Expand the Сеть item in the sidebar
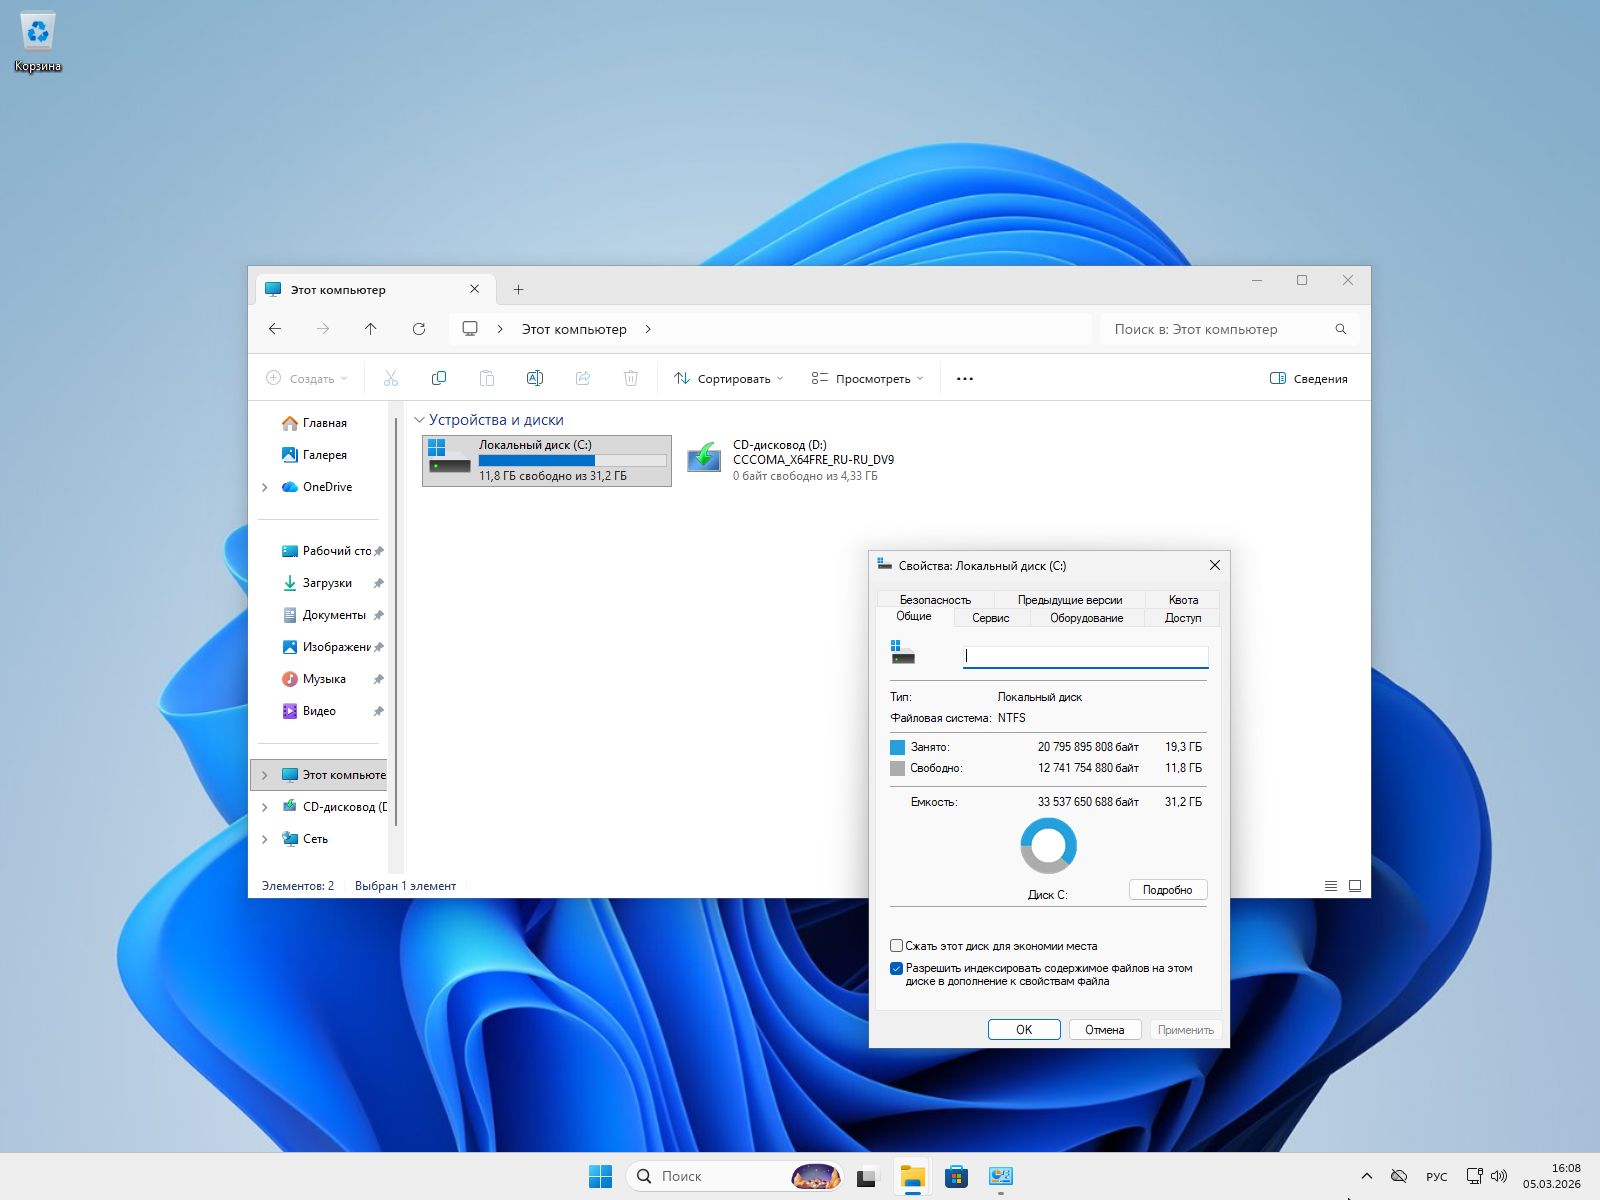 [x=264, y=839]
